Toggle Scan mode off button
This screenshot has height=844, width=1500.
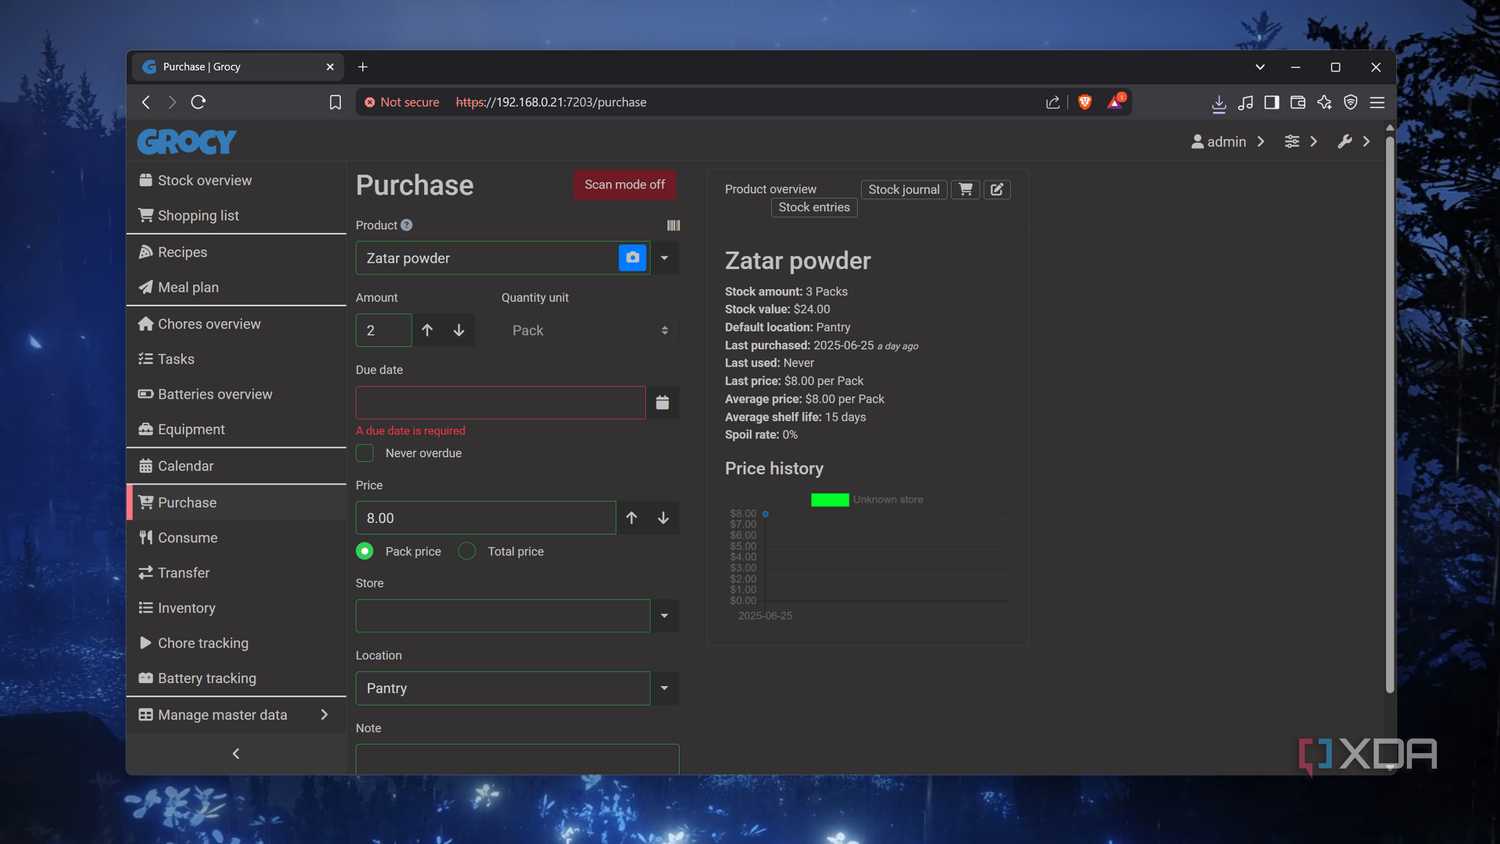624,185
